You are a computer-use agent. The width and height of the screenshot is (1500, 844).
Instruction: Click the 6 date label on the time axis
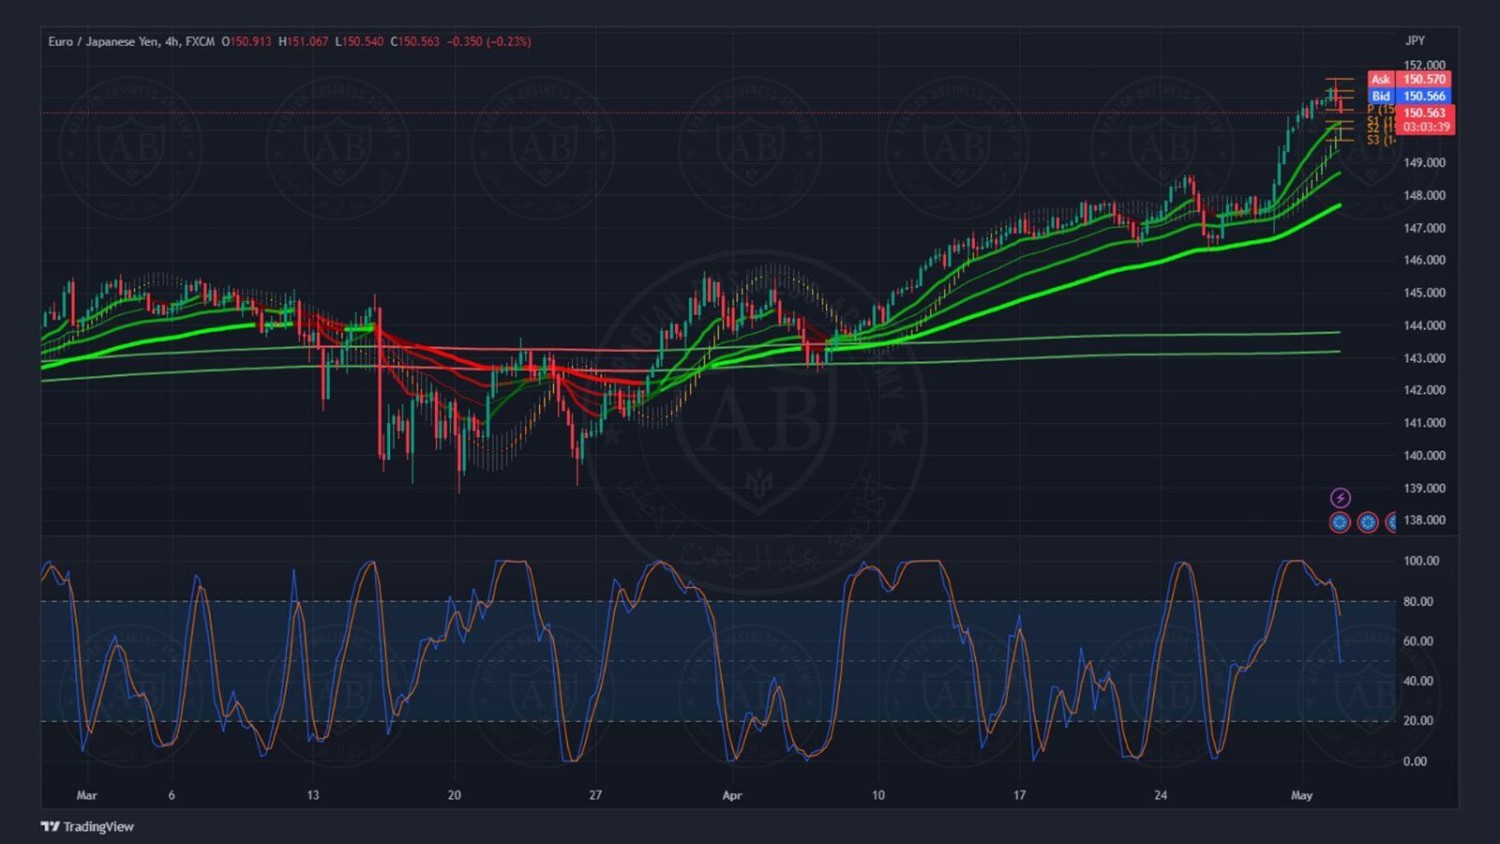(x=172, y=795)
